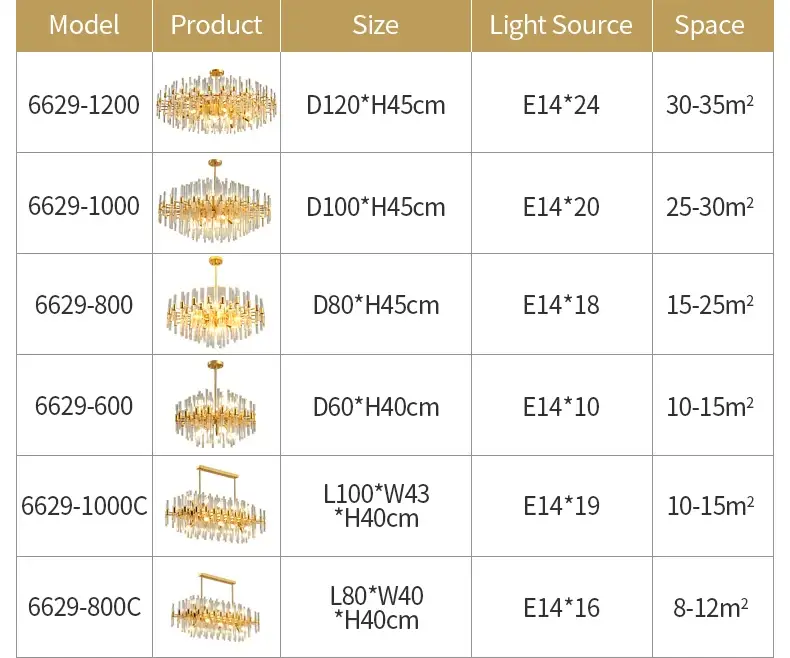
Task: Click space value 8-12m²
Action: click(710, 607)
